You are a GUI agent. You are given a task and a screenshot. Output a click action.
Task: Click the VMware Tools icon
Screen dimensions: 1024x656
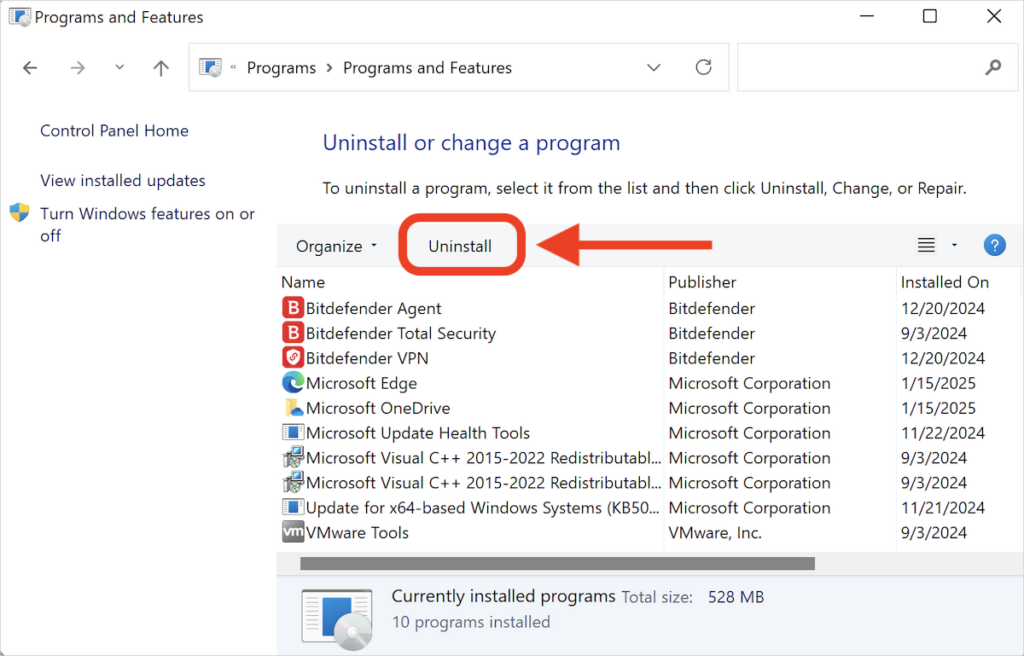tap(291, 532)
